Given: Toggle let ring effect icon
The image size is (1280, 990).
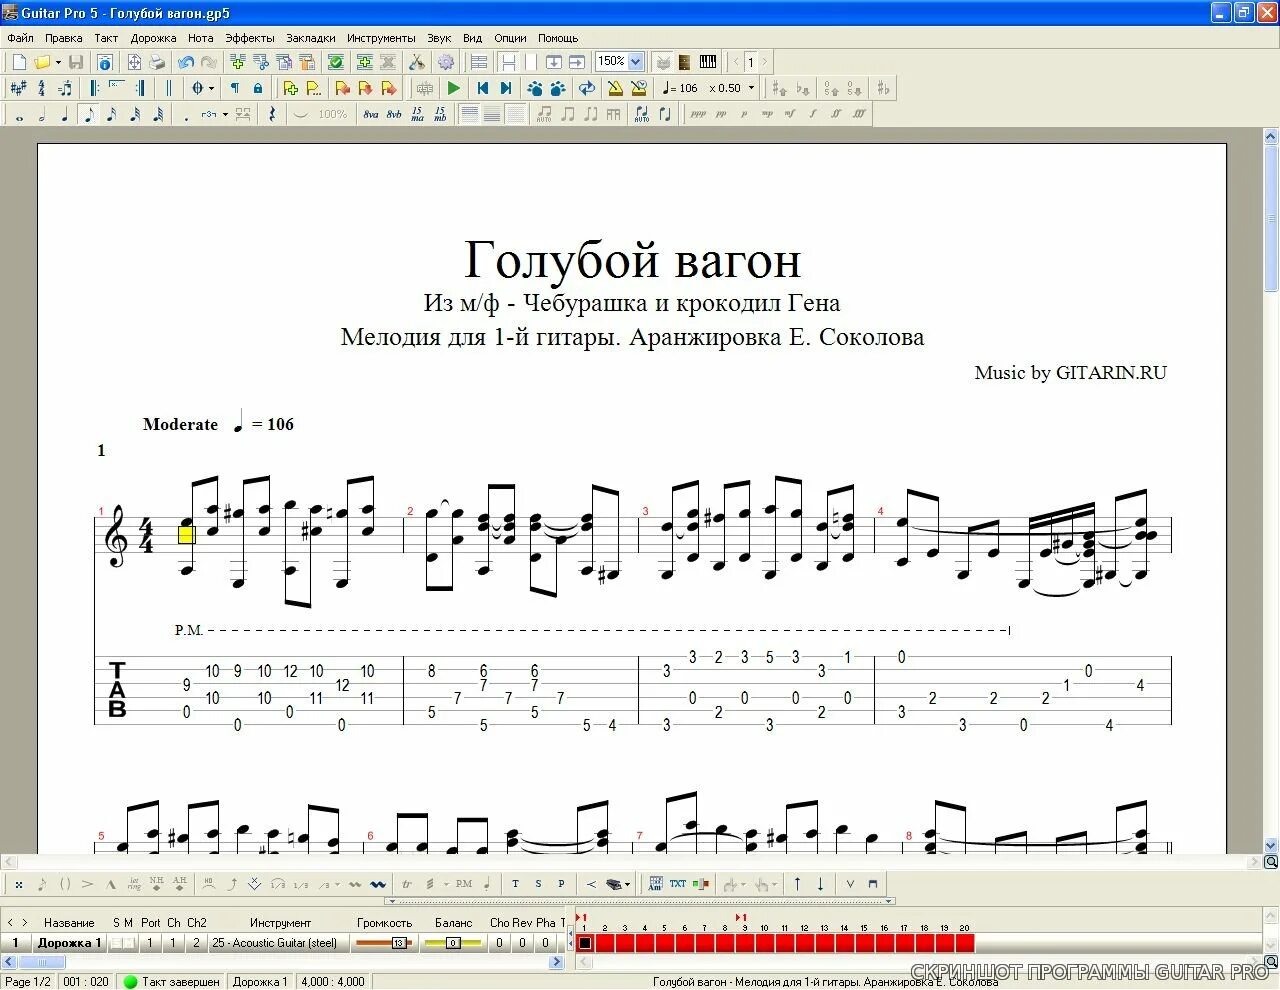Looking at the screenshot, I should (x=134, y=884).
